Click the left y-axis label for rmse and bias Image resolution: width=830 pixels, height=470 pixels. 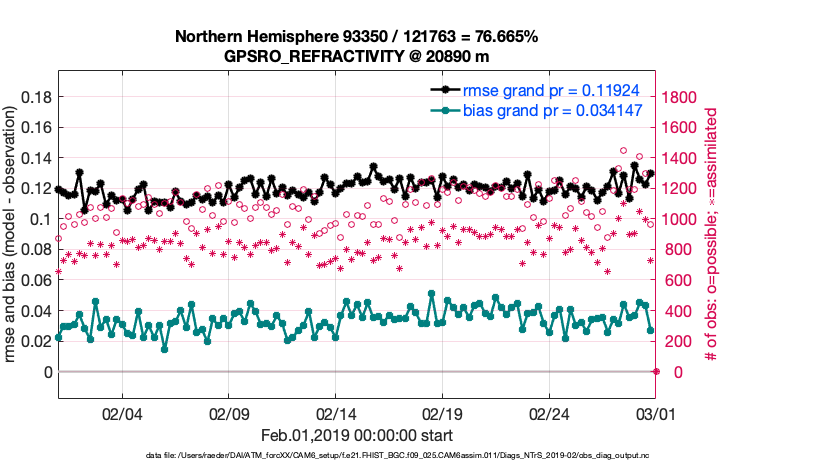click(12, 234)
